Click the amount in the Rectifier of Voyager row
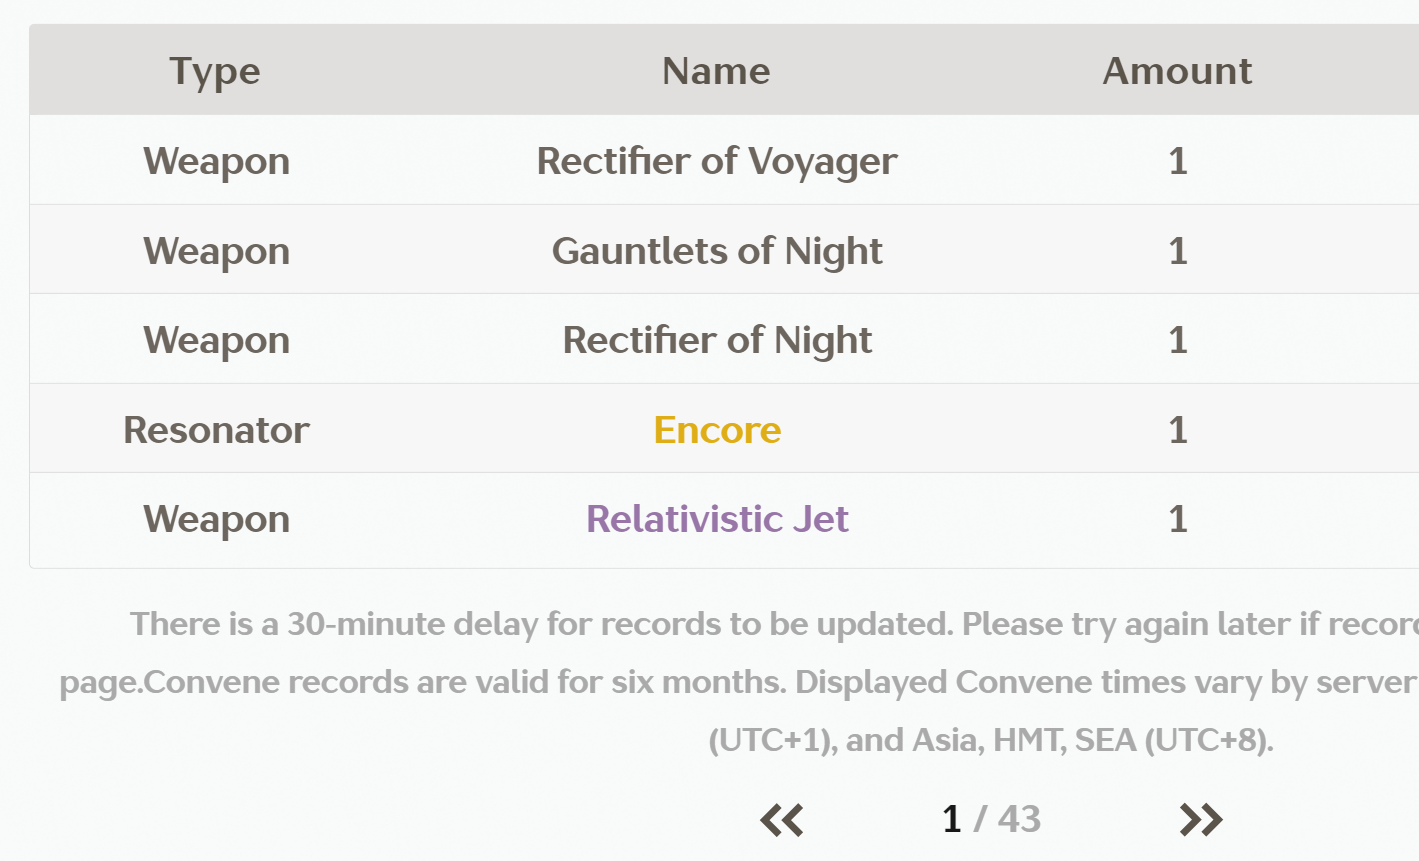This screenshot has height=861, width=1419. (1178, 161)
